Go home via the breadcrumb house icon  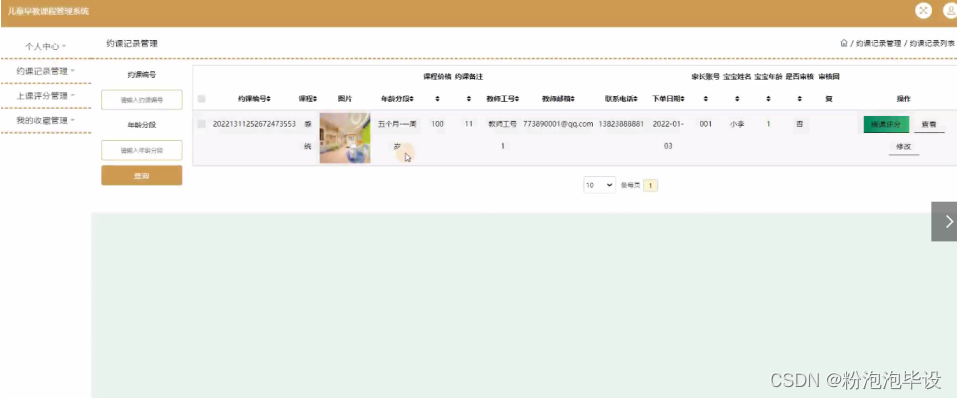point(844,43)
